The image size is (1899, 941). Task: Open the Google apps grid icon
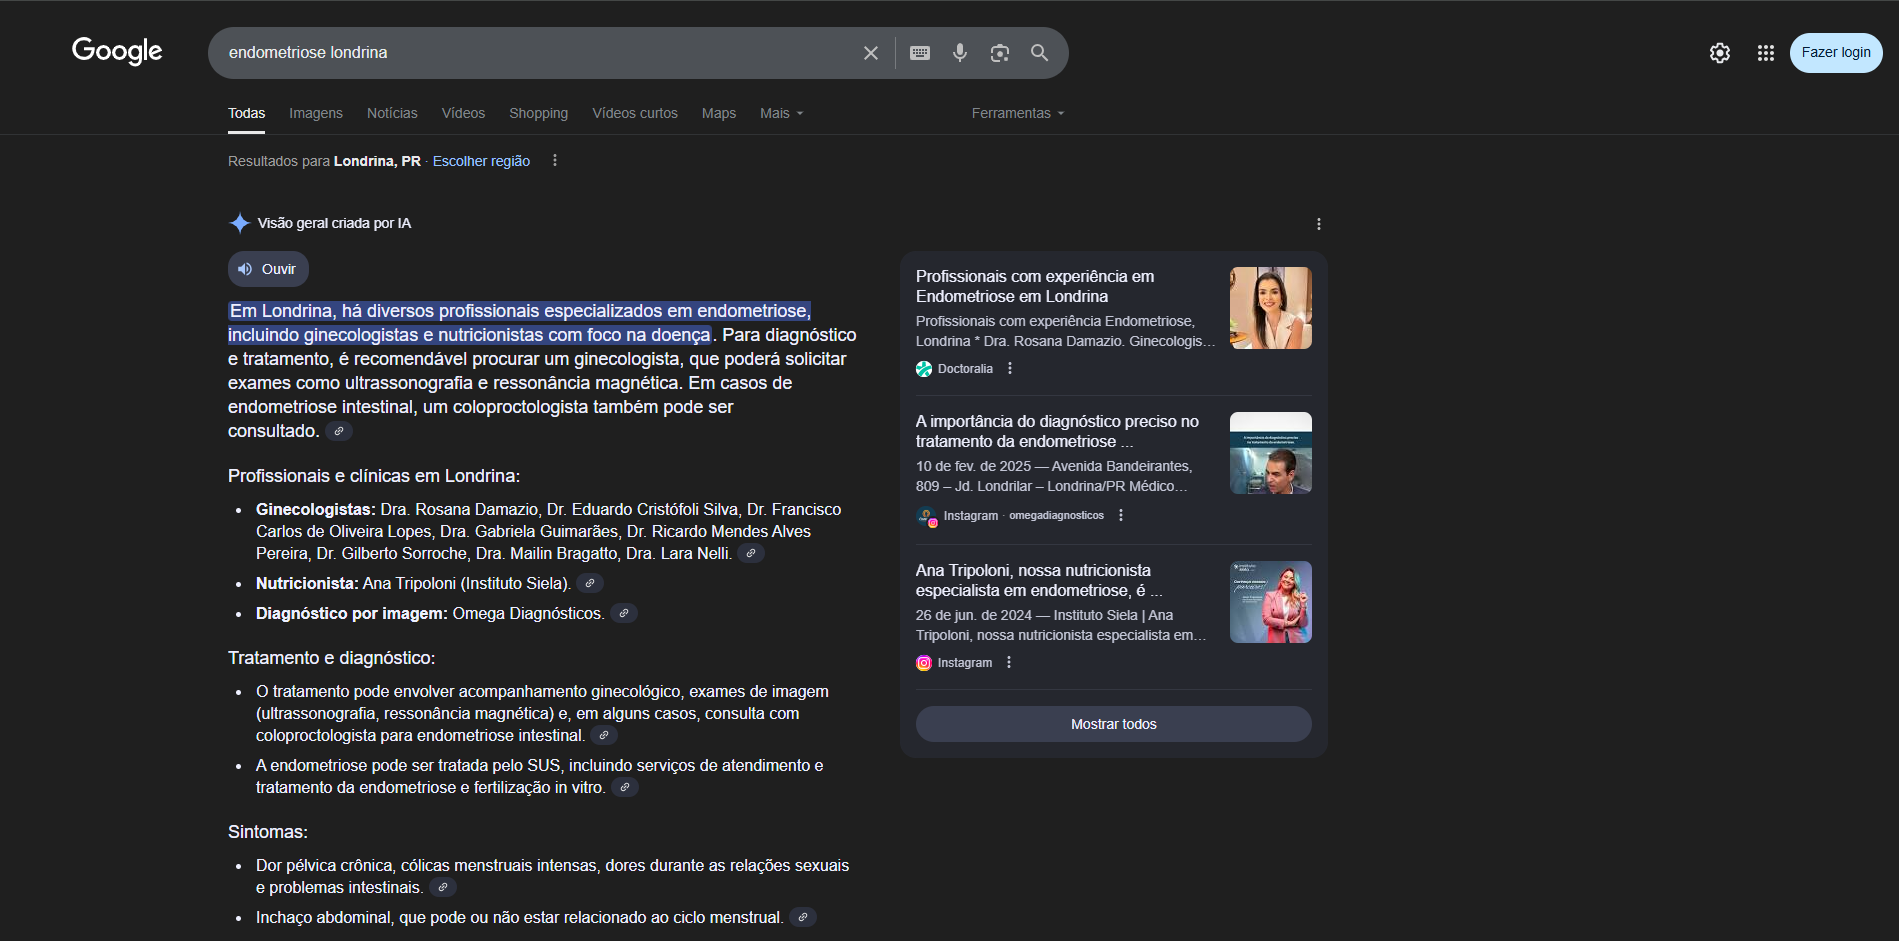[x=1766, y=53]
